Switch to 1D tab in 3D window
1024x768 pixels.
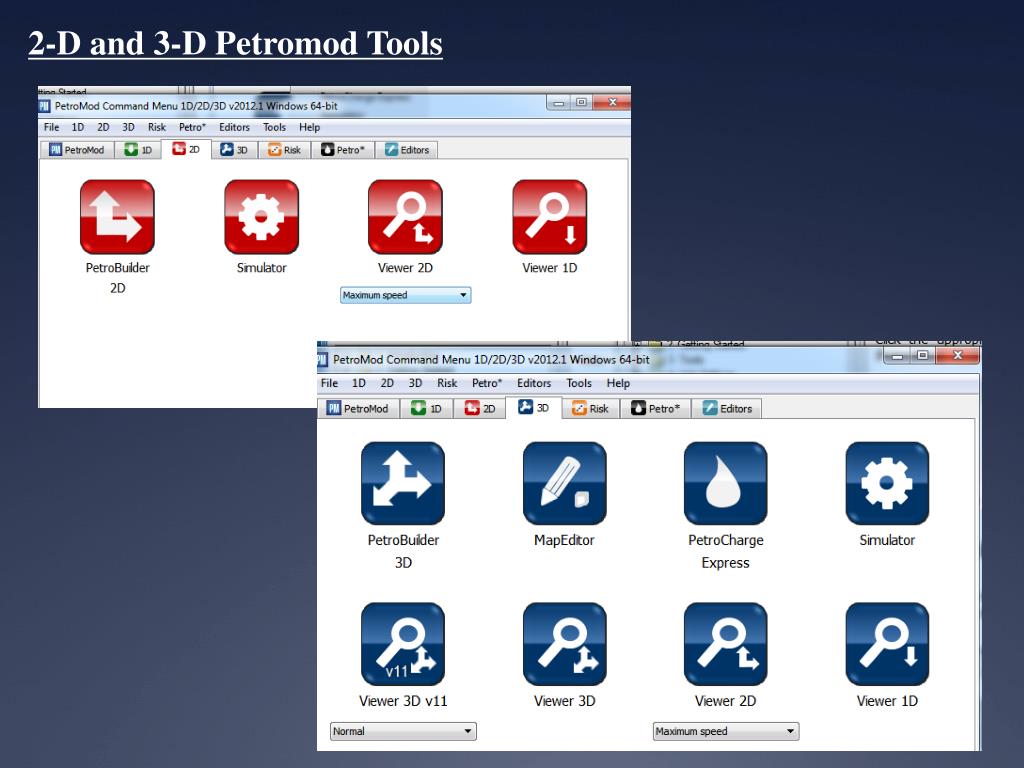click(426, 409)
